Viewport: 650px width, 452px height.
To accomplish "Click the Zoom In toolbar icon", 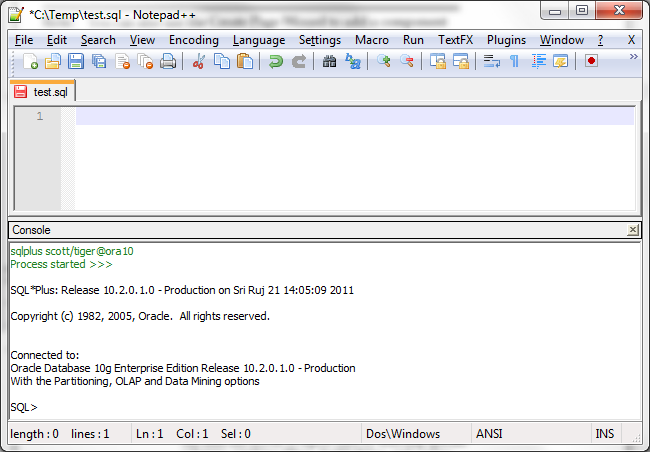I will pyautogui.click(x=384, y=62).
